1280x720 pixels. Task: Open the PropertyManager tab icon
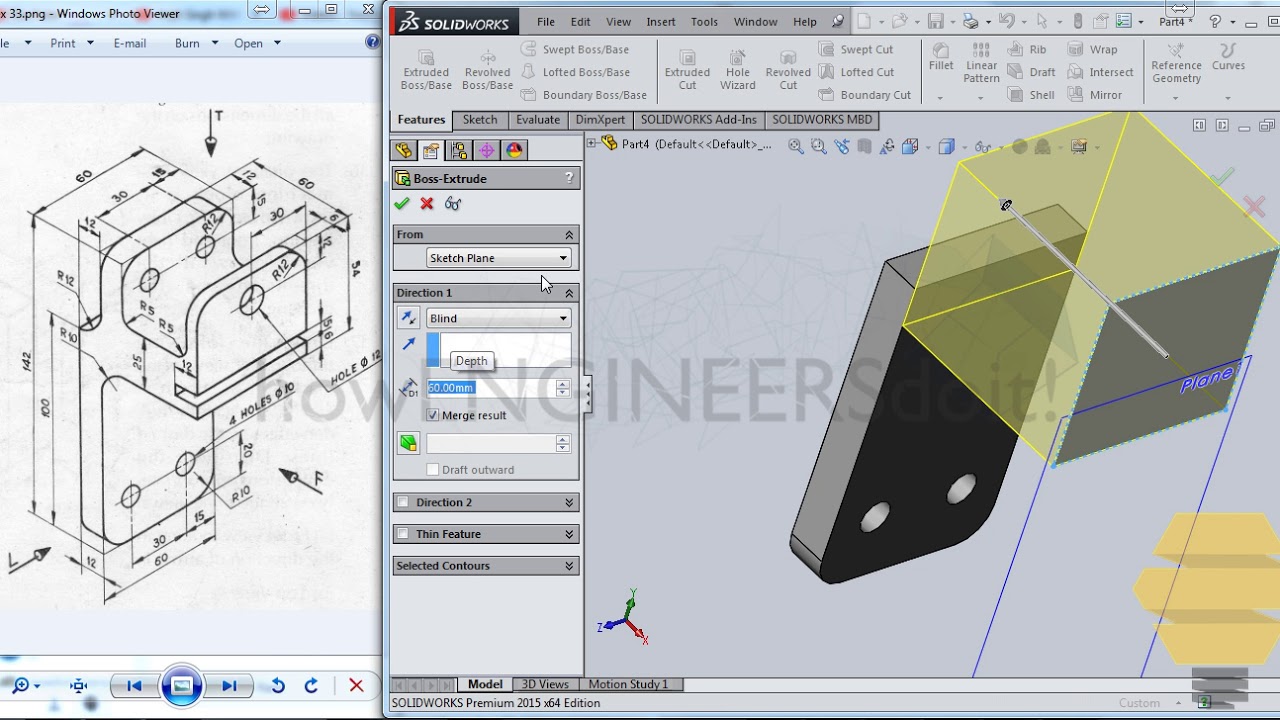click(x=431, y=150)
